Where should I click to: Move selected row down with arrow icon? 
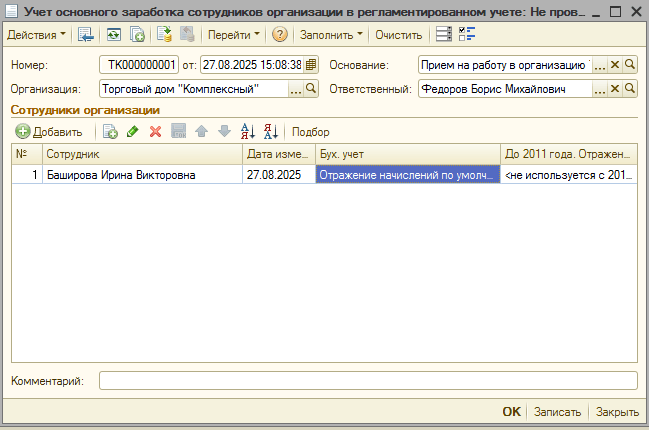pyautogui.click(x=224, y=132)
